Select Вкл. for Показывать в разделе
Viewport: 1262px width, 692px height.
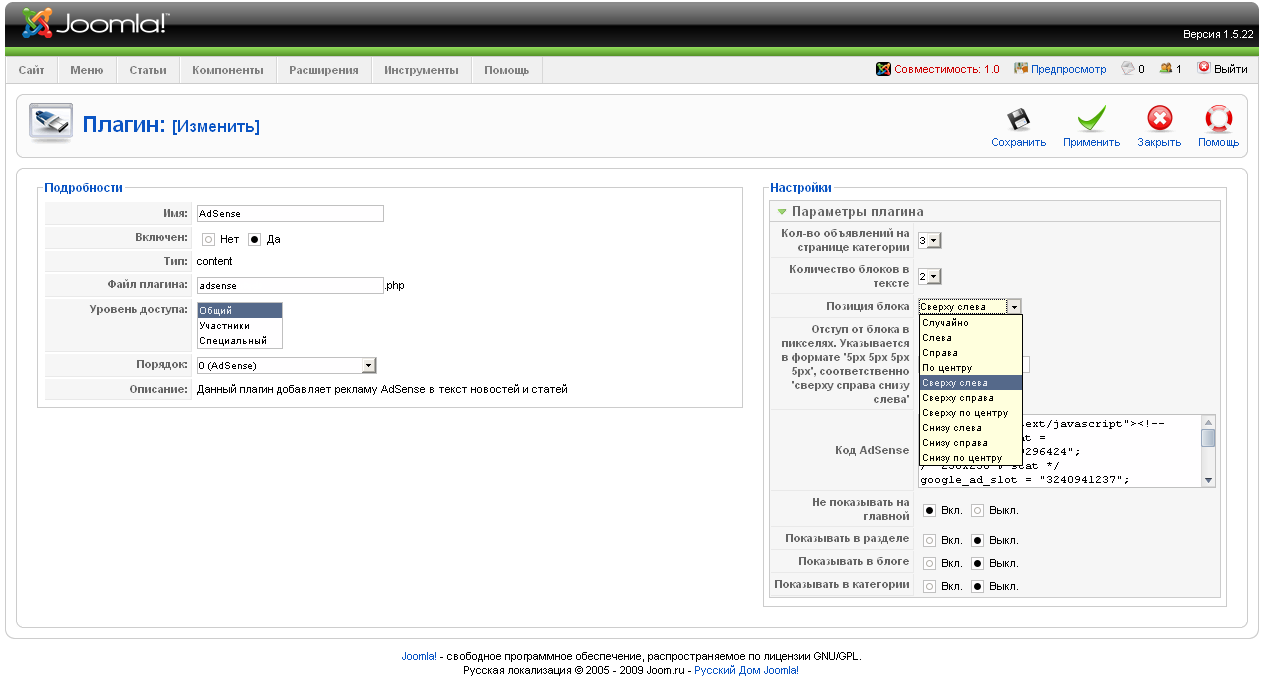tap(930, 540)
